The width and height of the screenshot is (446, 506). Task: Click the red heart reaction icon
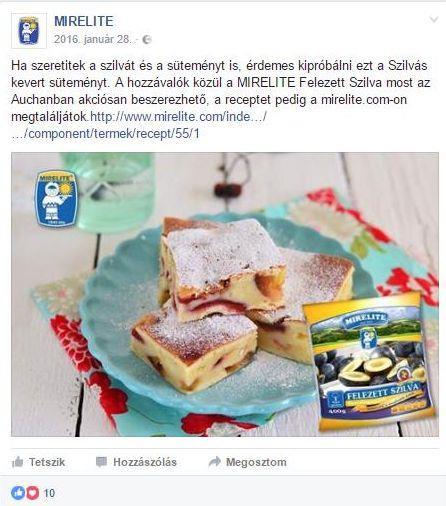pos(32,493)
